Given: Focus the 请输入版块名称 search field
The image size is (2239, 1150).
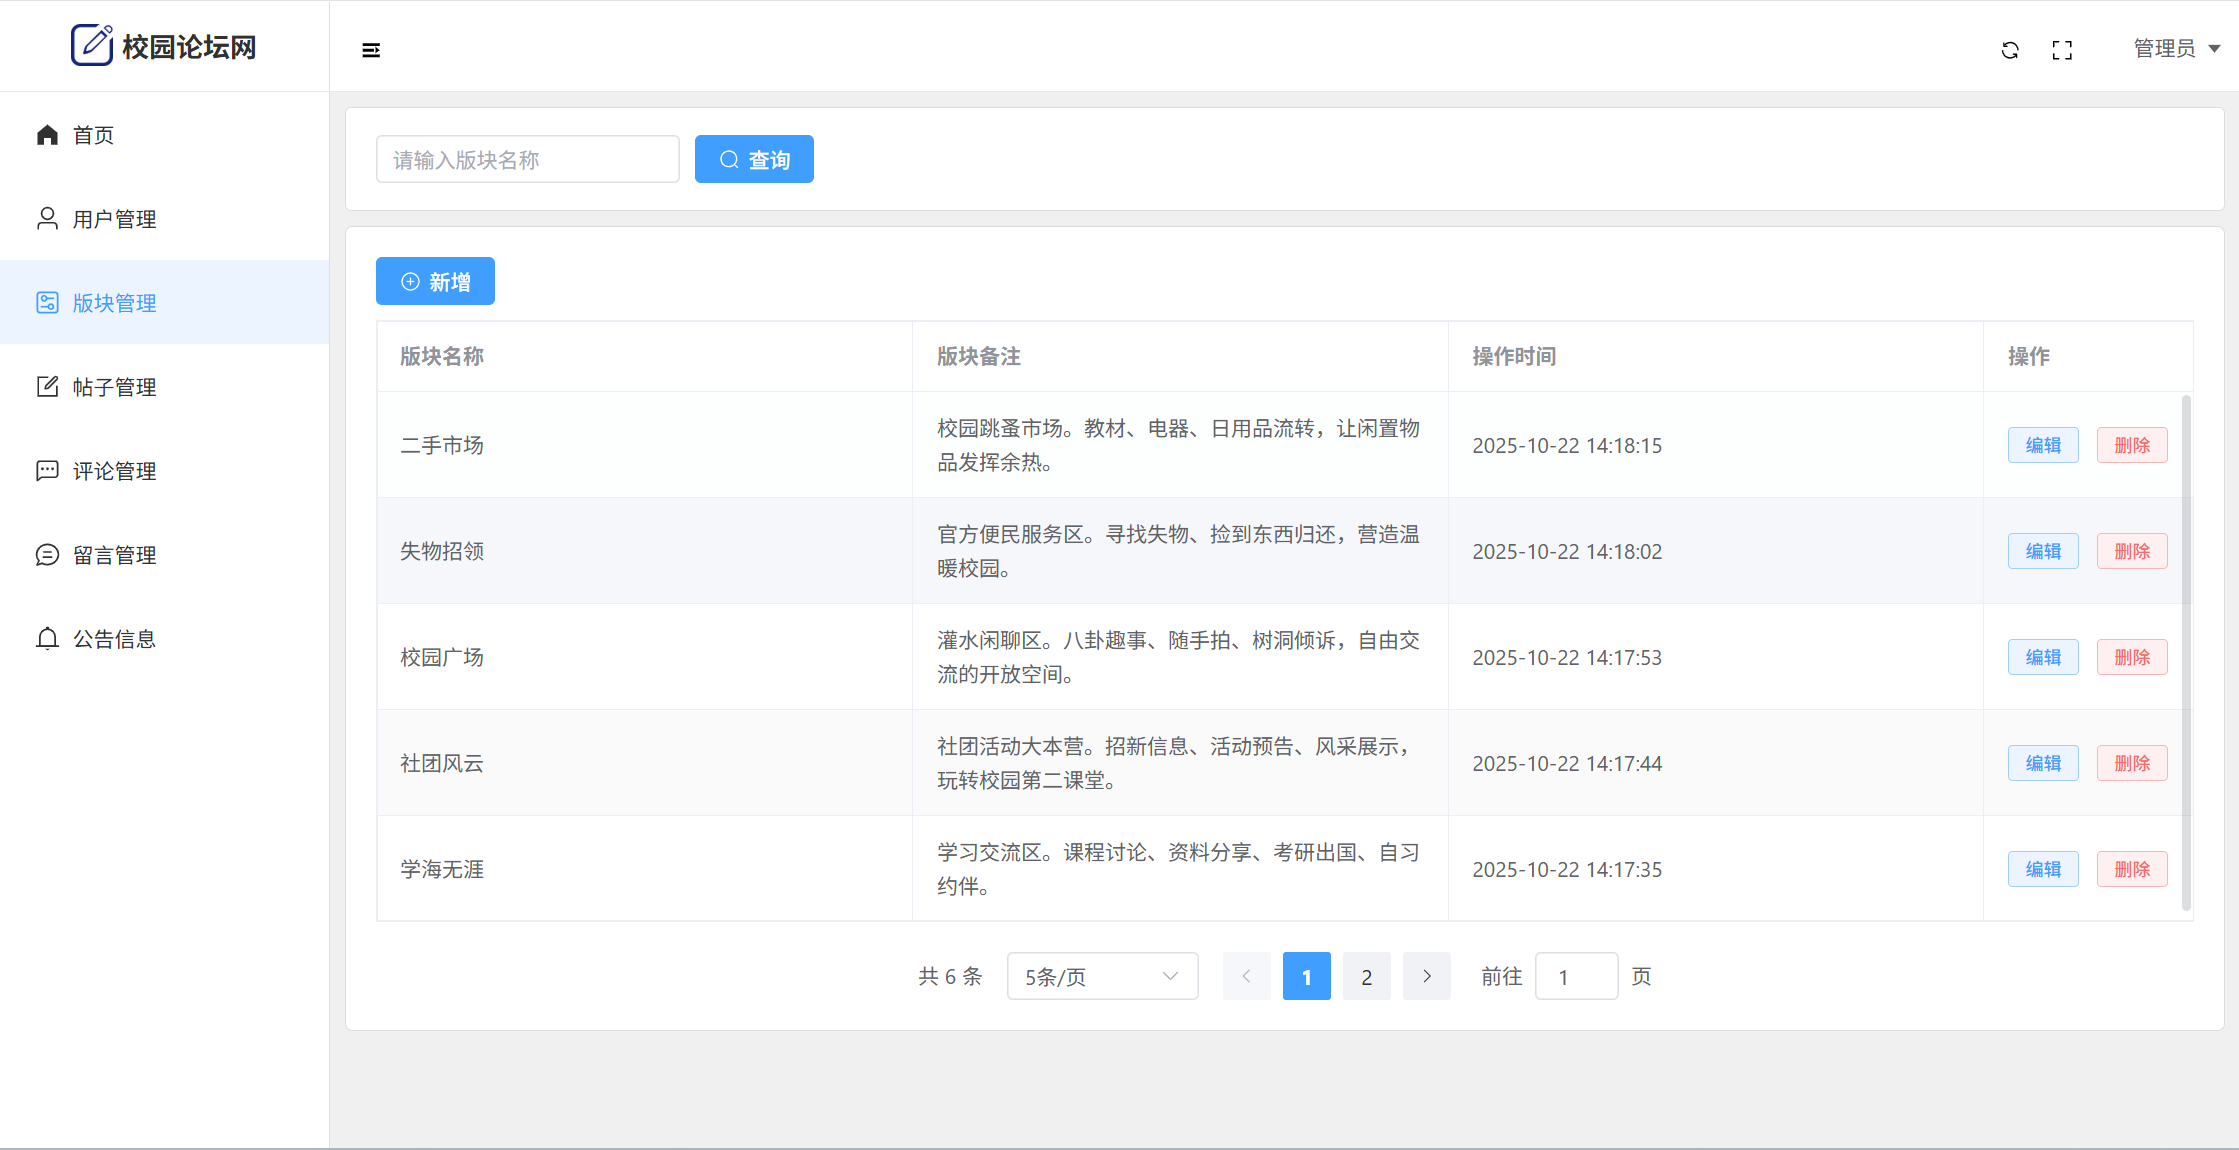Looking at the screenshot, I should (x=527, y=159).
